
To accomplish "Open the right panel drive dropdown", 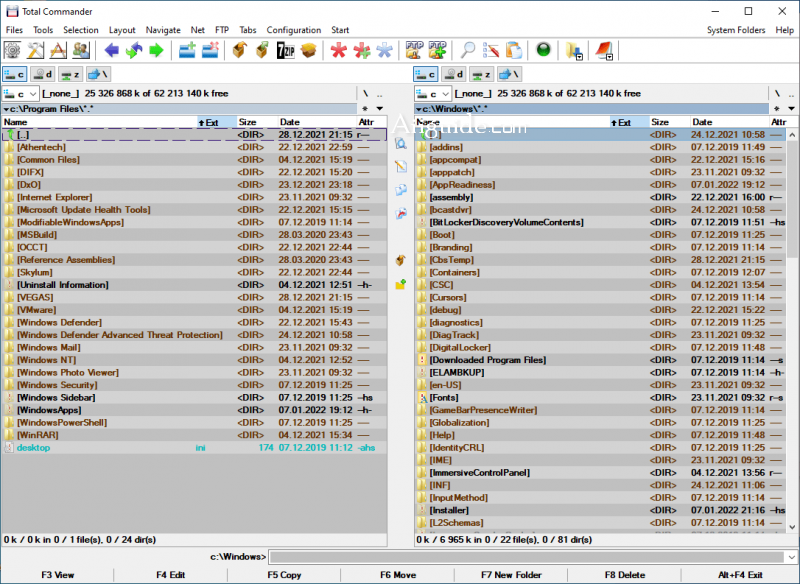I will coord(433,94).
